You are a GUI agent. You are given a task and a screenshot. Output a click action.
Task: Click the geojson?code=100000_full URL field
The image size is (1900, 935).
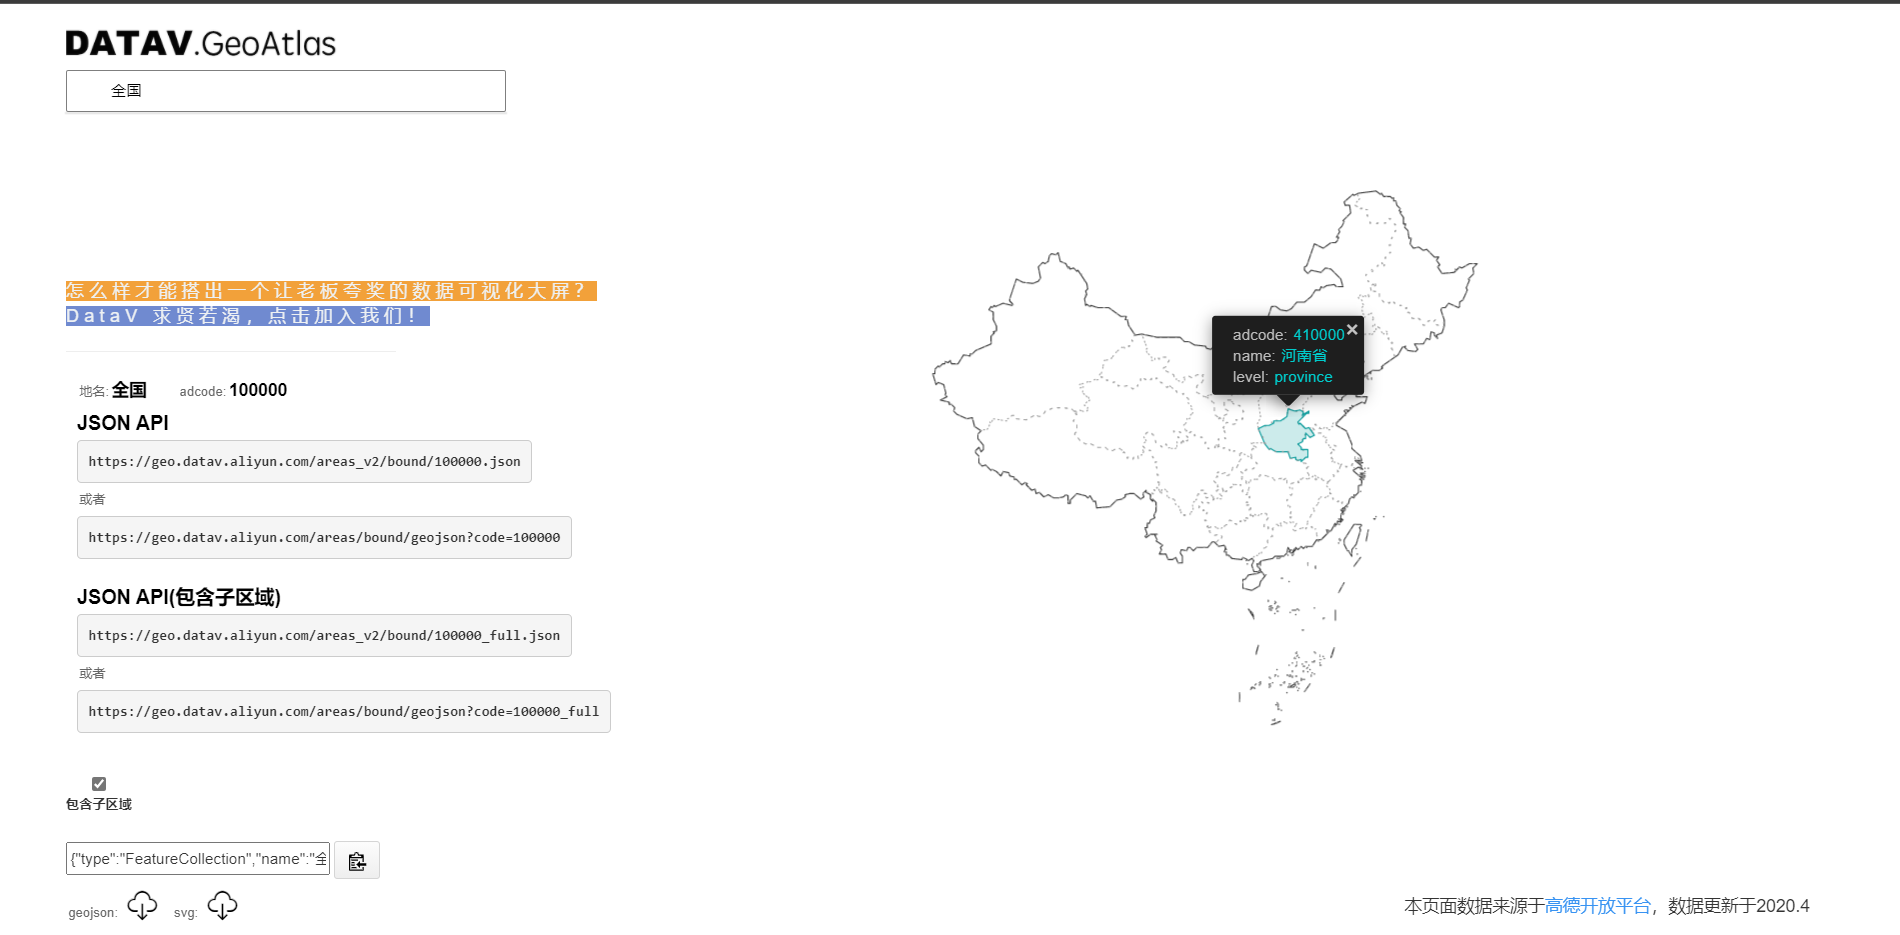(x=343, y=711)
